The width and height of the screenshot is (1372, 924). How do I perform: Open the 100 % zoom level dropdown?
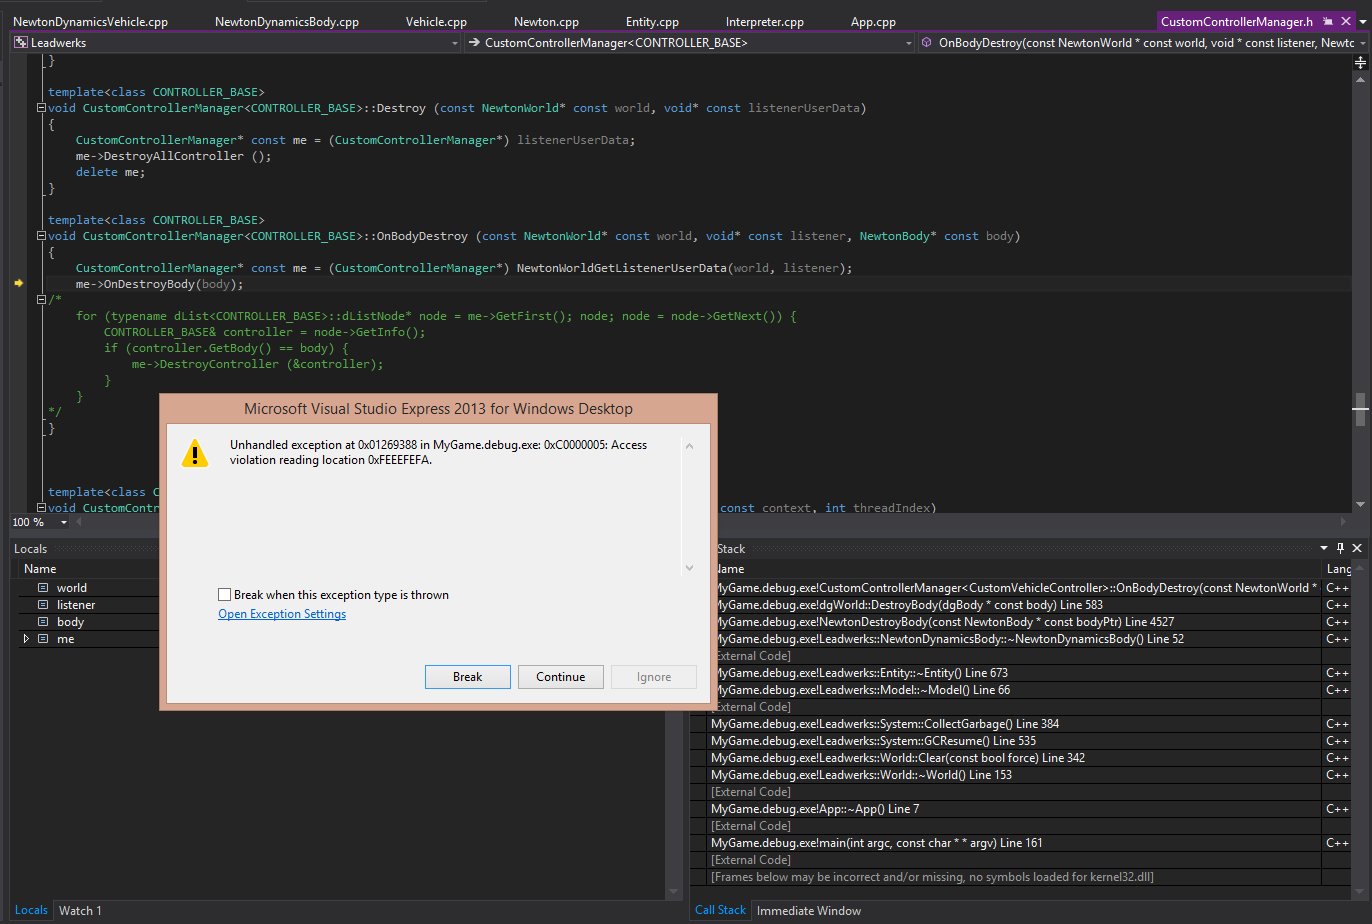point(64,522)
